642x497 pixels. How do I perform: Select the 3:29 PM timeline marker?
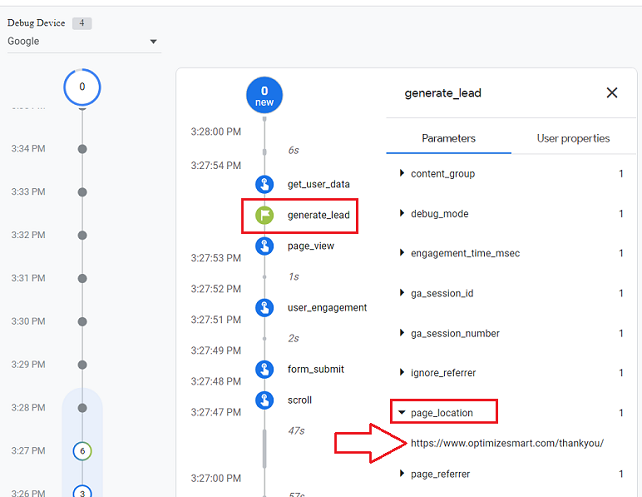82,365
